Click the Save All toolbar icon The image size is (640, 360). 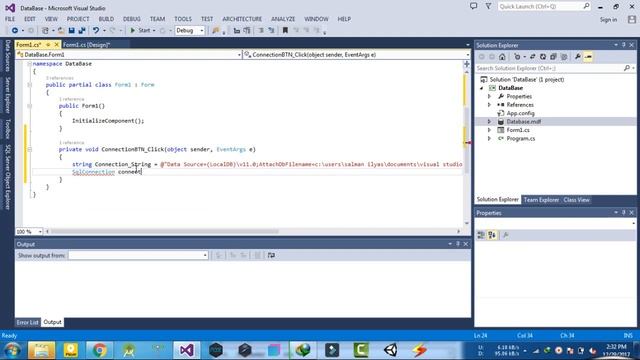pos(82,31)
